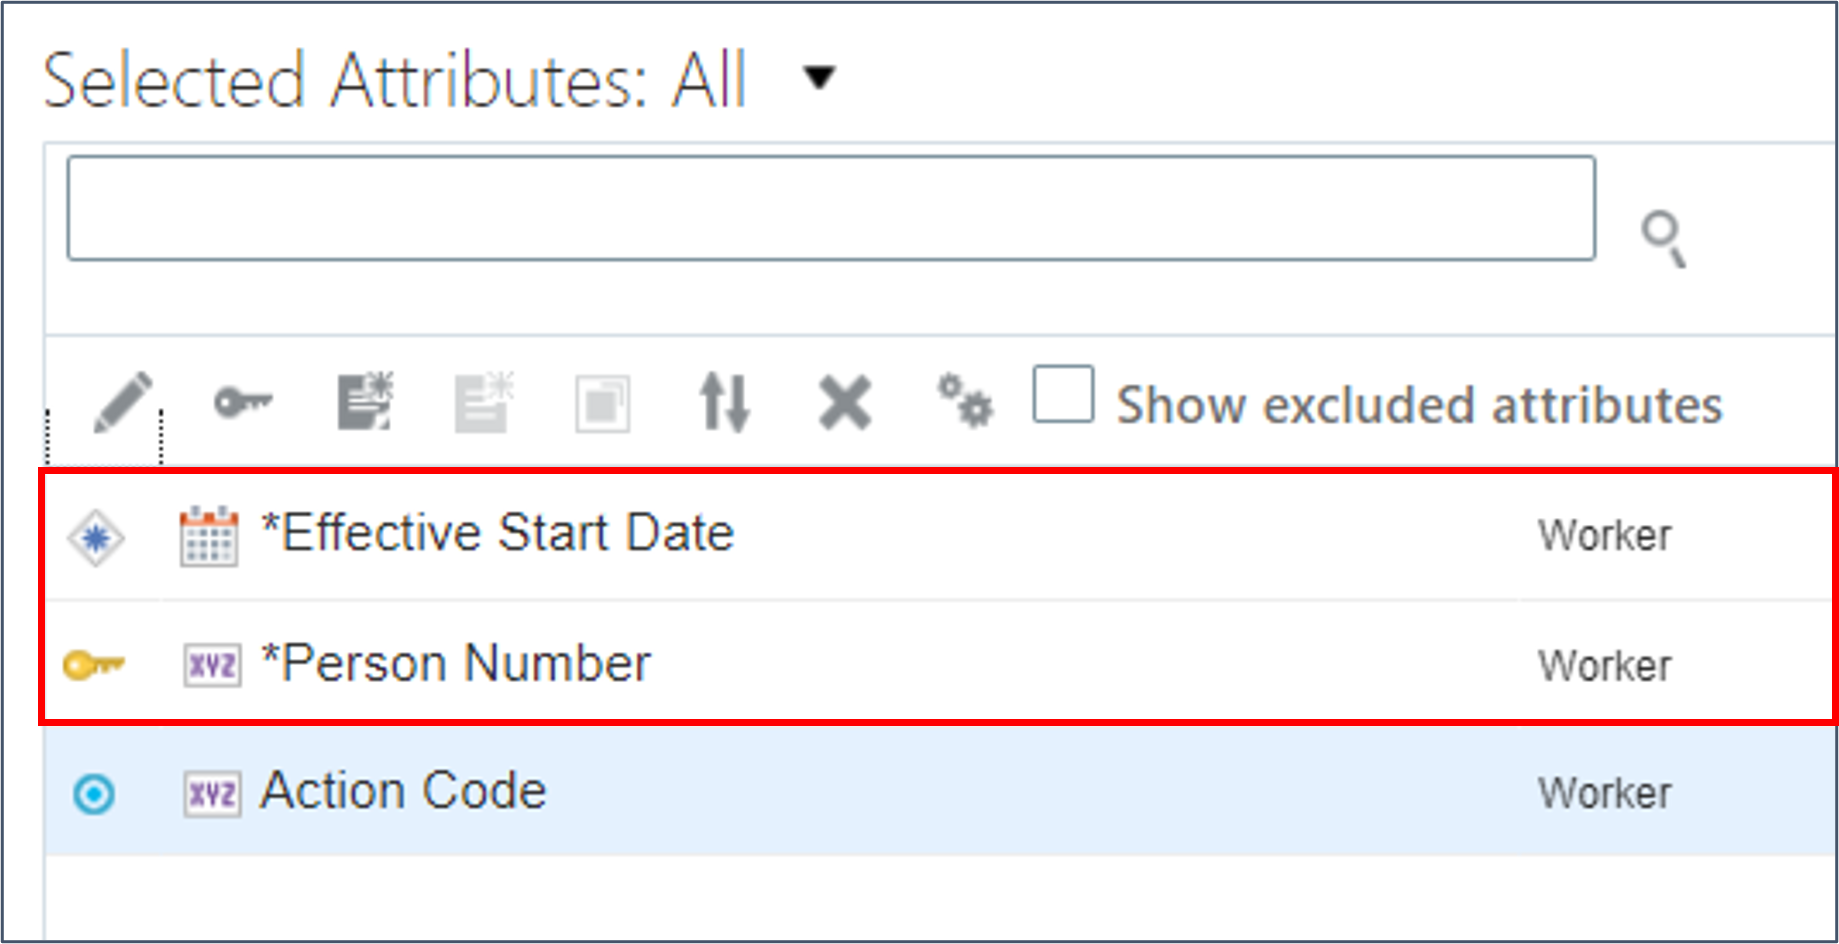The width and height of the screenshot is (1839, 944).
Task: Click the sort arrows icon to reorder attributes
Action: pyautogui.click(x=723, y=403)
